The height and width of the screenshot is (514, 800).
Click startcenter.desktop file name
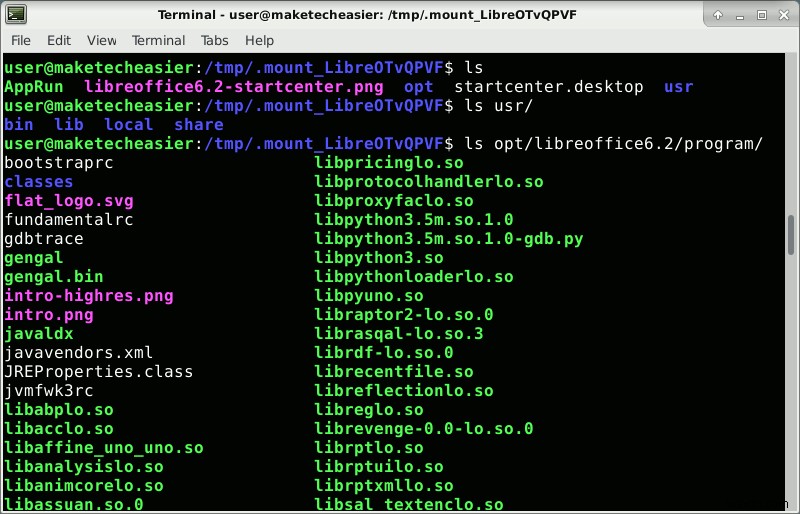pyautogui.click(x=548, y=87)
